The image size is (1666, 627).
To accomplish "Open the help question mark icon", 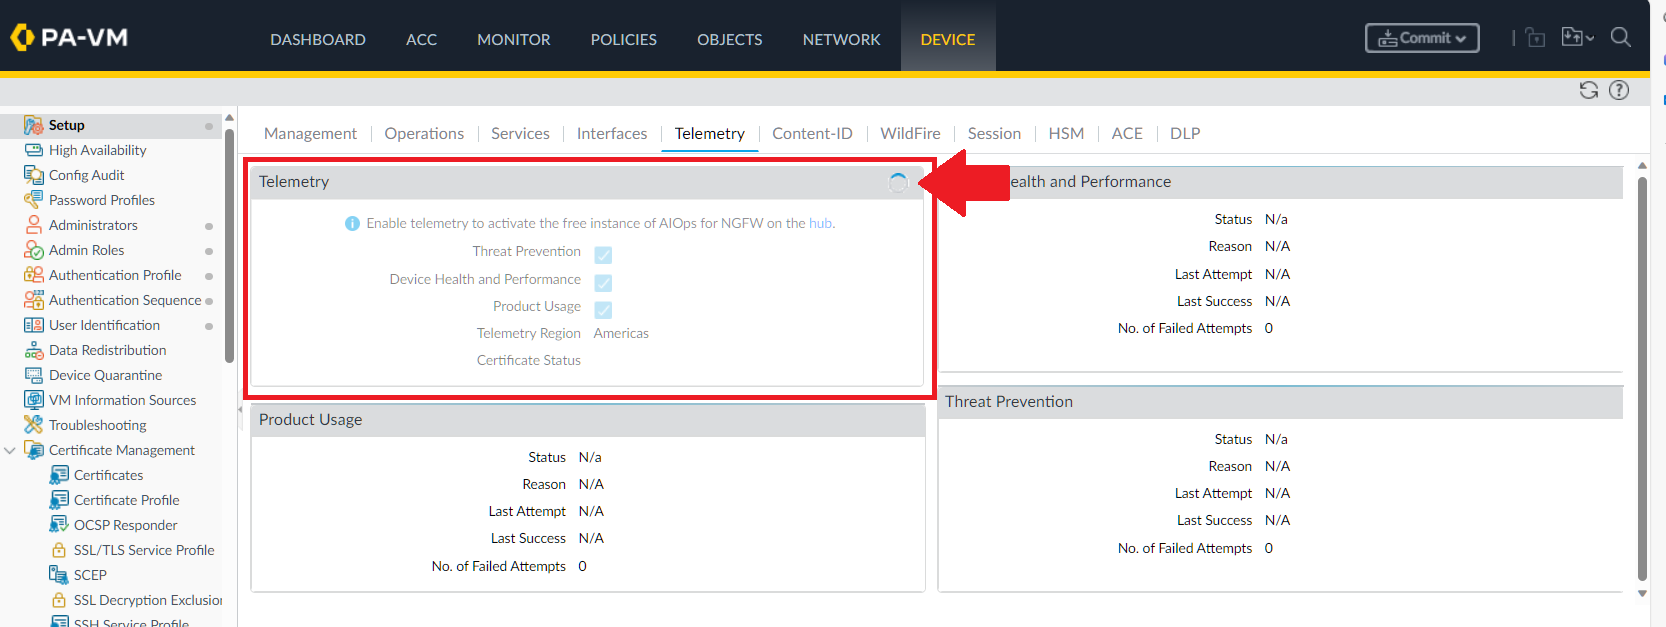I will [x=1619, y=90].
